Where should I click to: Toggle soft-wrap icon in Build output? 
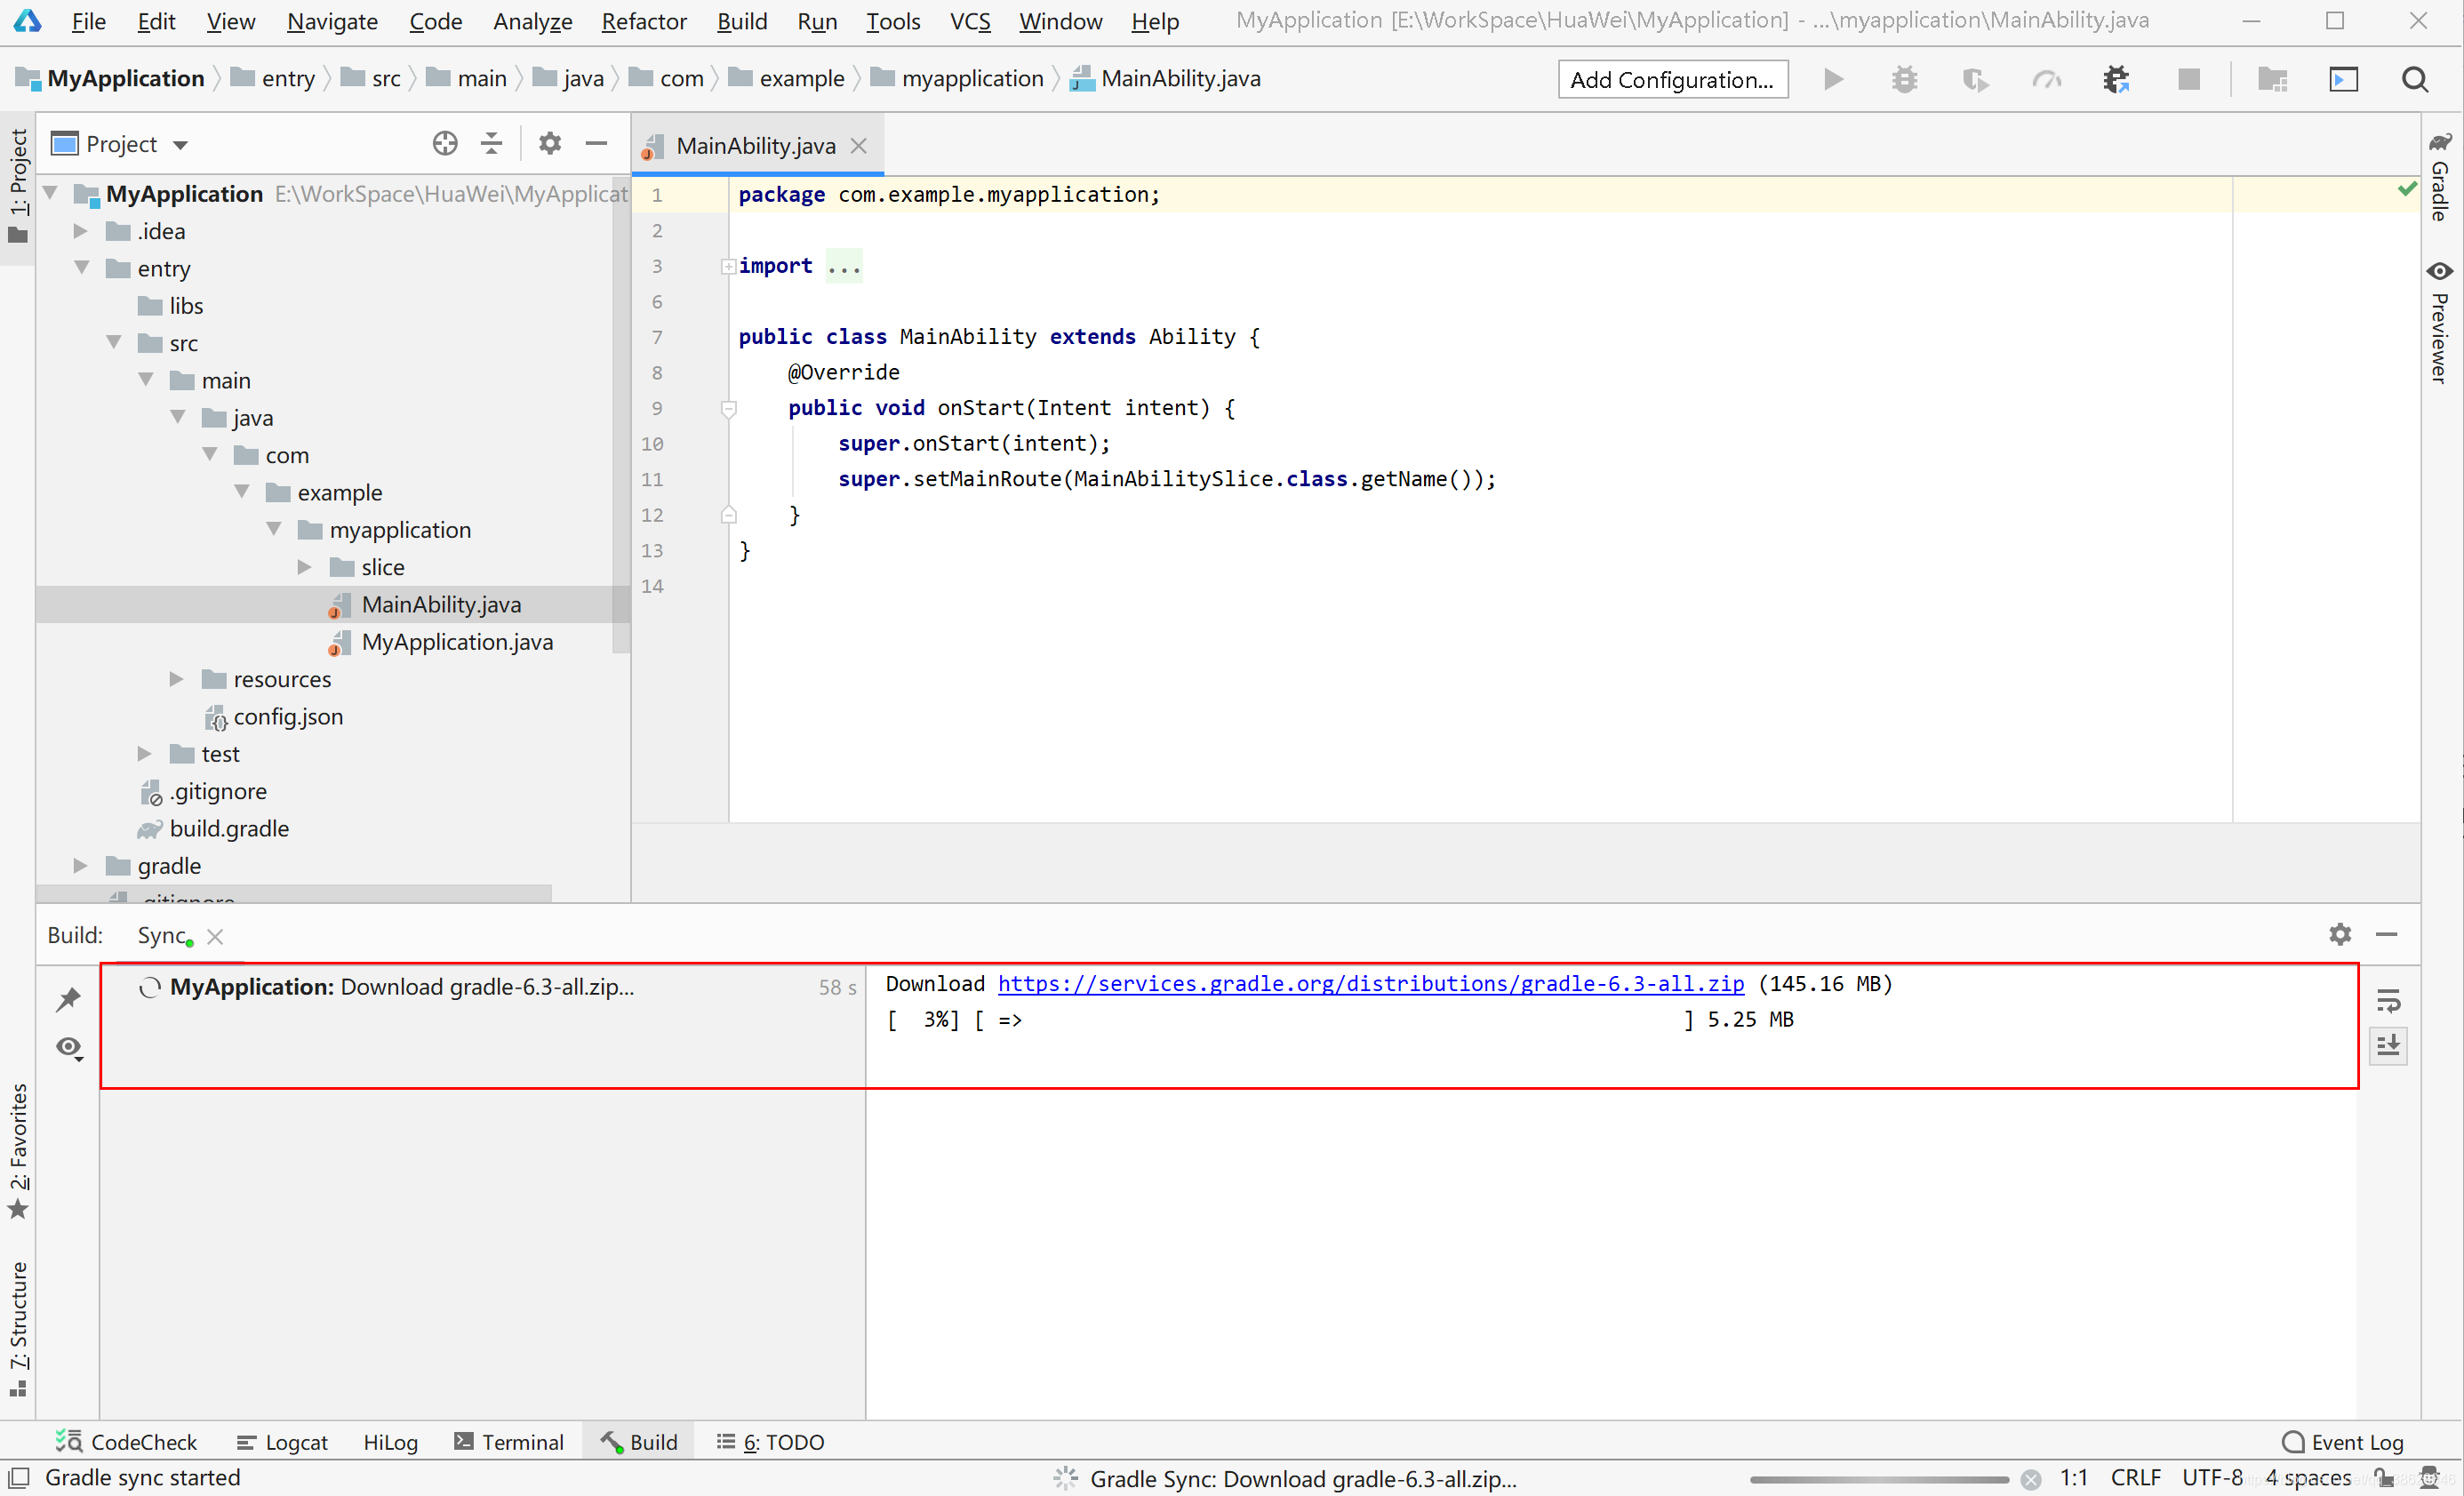click(2388, 1000)
